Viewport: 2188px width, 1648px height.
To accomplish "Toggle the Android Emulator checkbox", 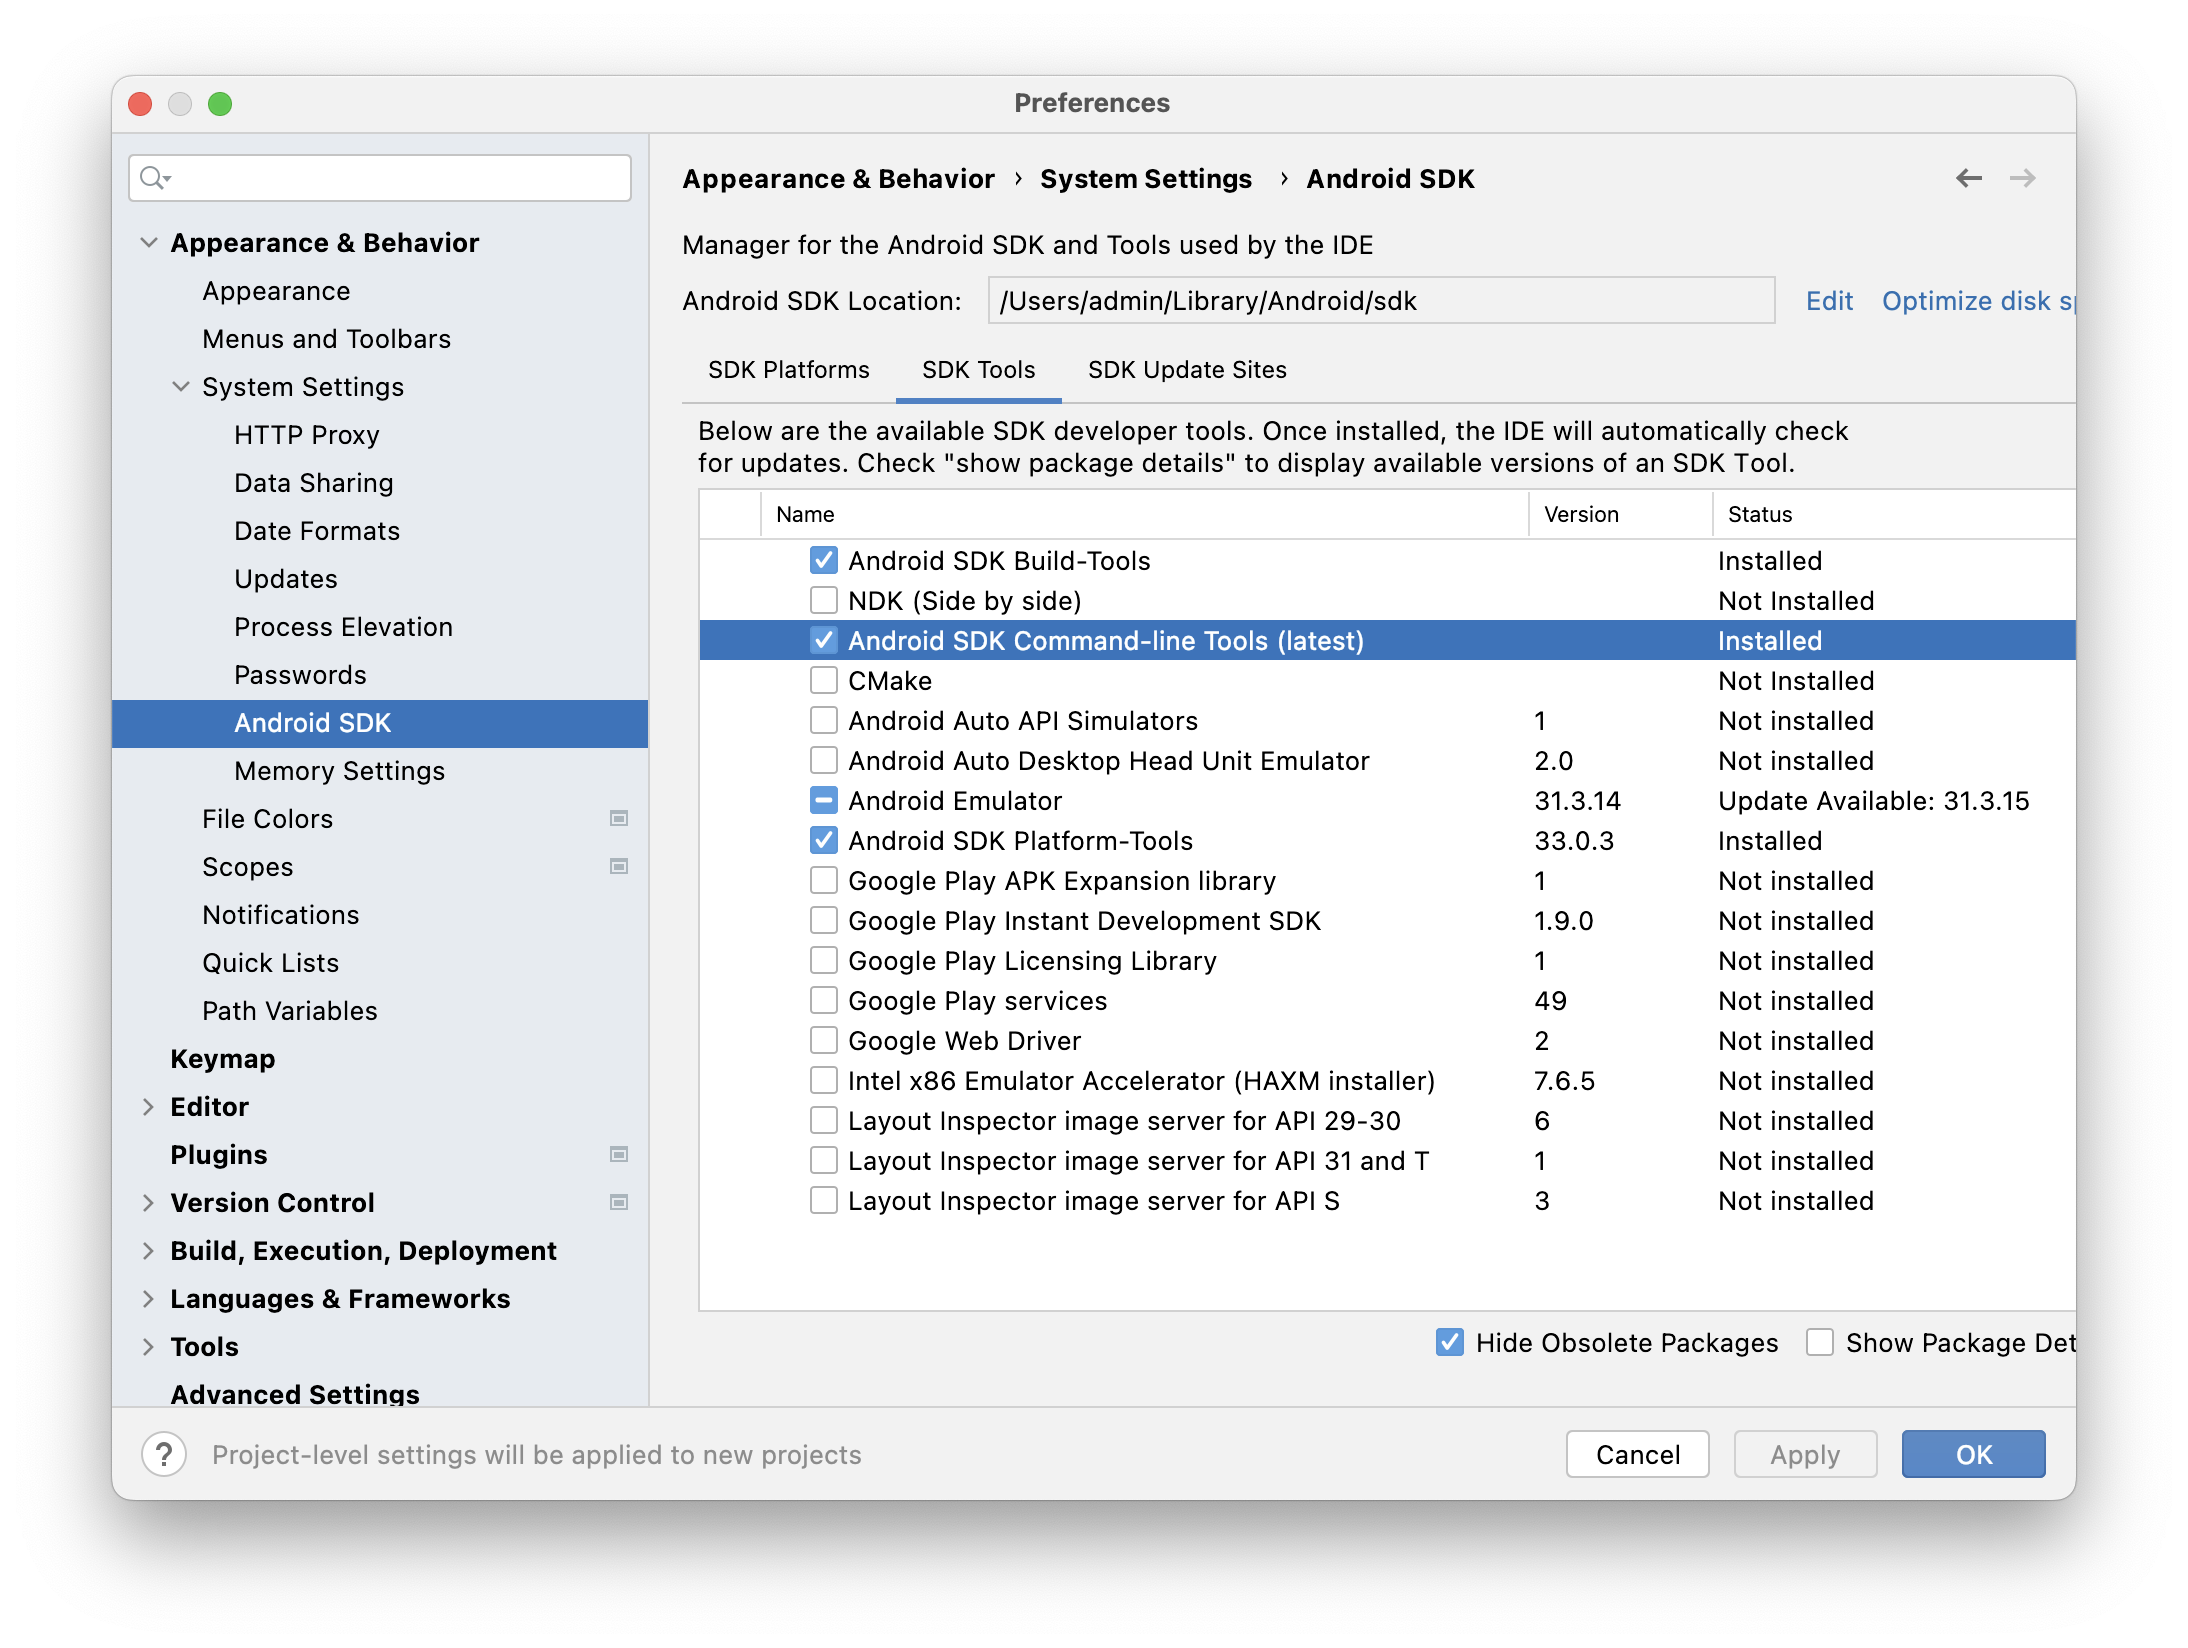I will 823,800.
